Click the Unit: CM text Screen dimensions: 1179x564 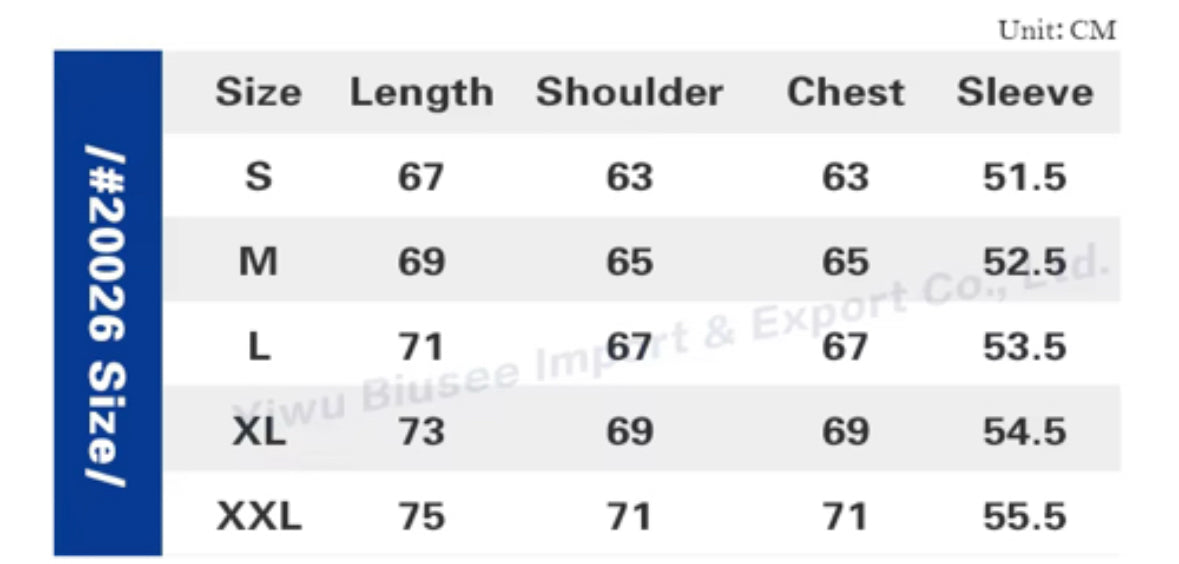tap(1057, 31)
